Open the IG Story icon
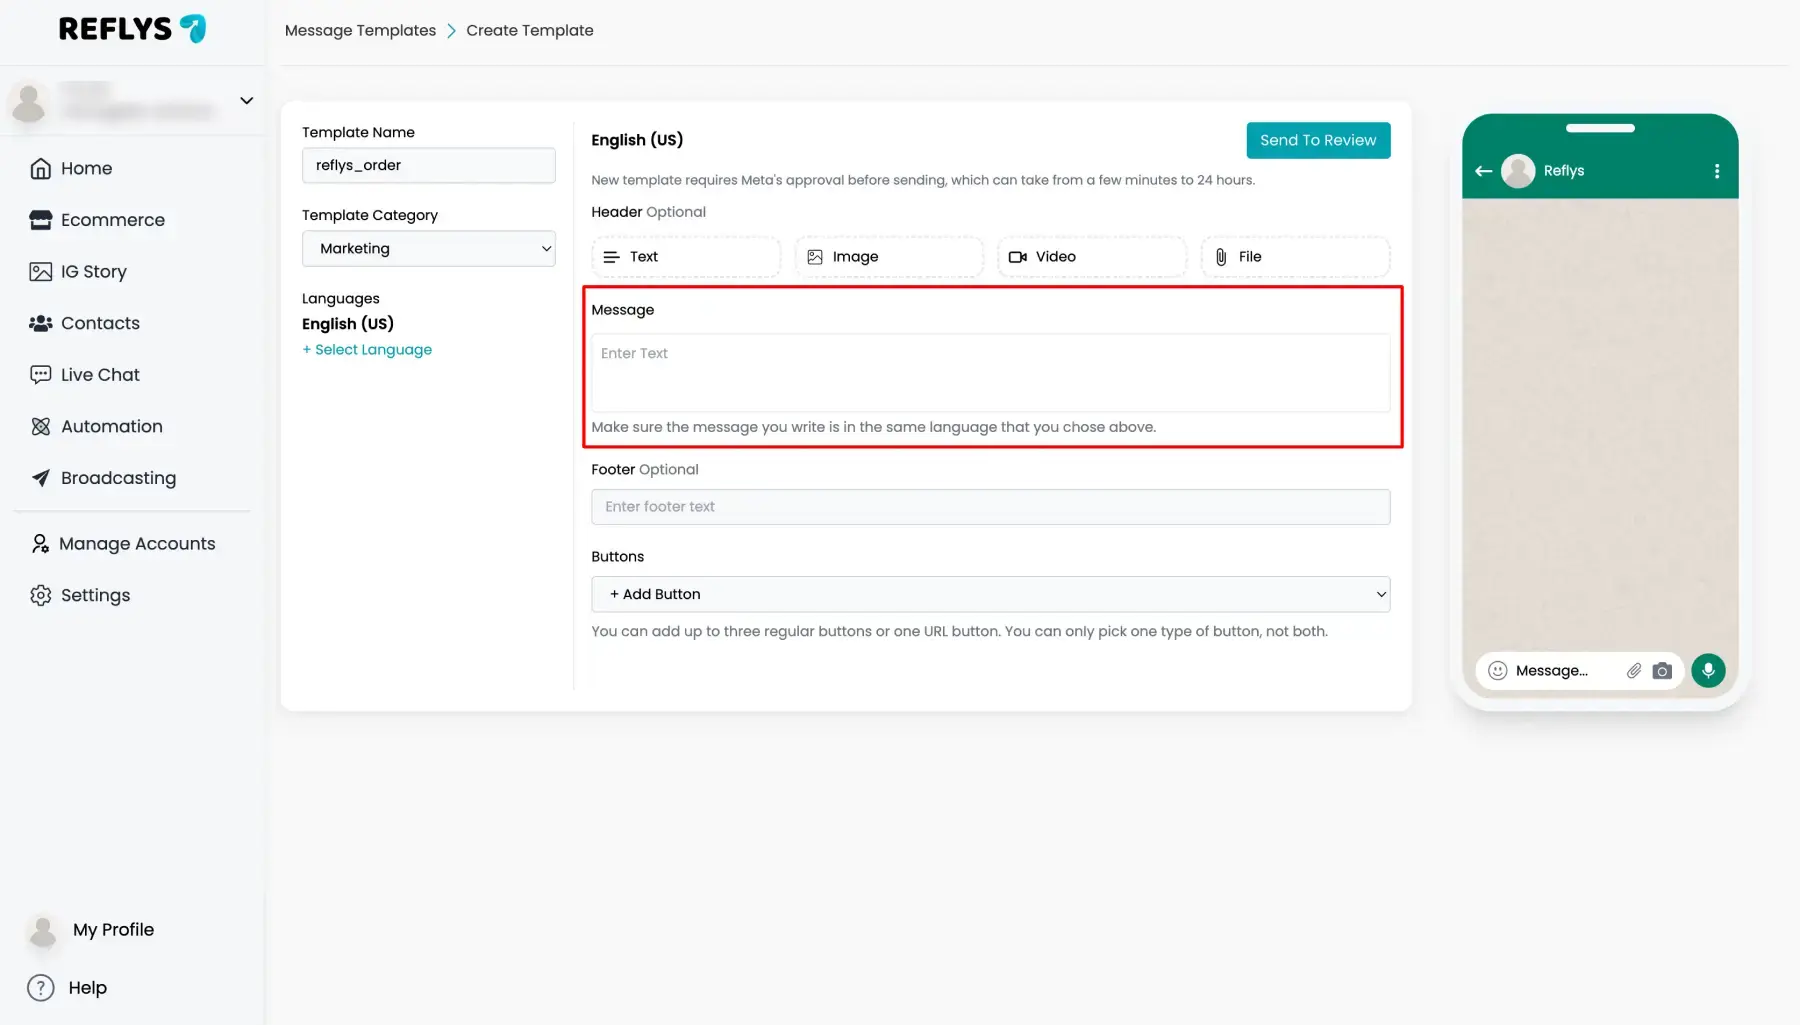The height and width of the screenshot is (1025, 1800). click(x=40, y=272)
